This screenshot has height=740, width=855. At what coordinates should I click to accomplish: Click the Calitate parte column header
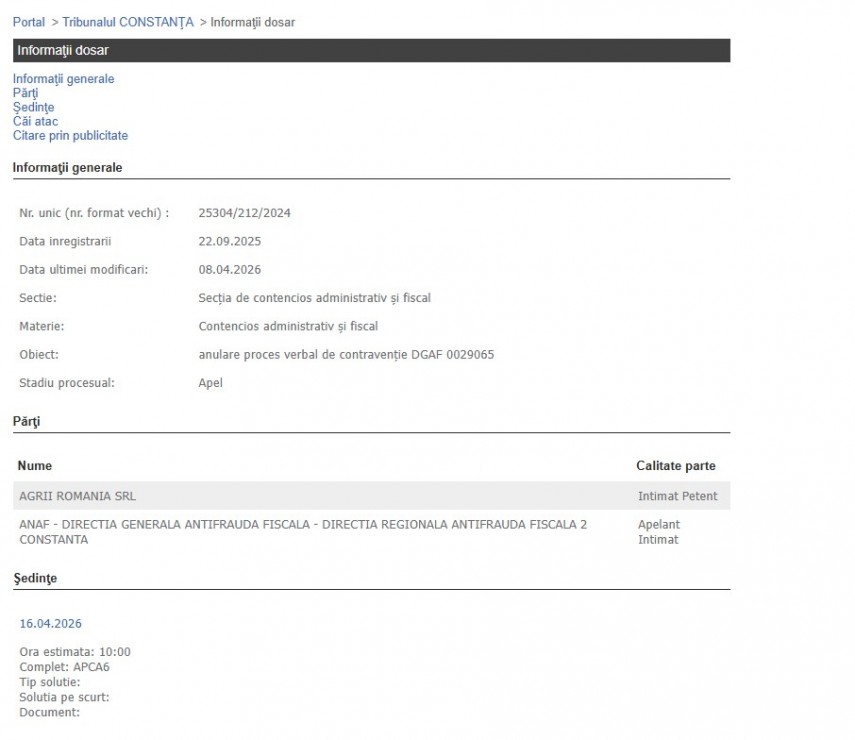click(675, 466)
